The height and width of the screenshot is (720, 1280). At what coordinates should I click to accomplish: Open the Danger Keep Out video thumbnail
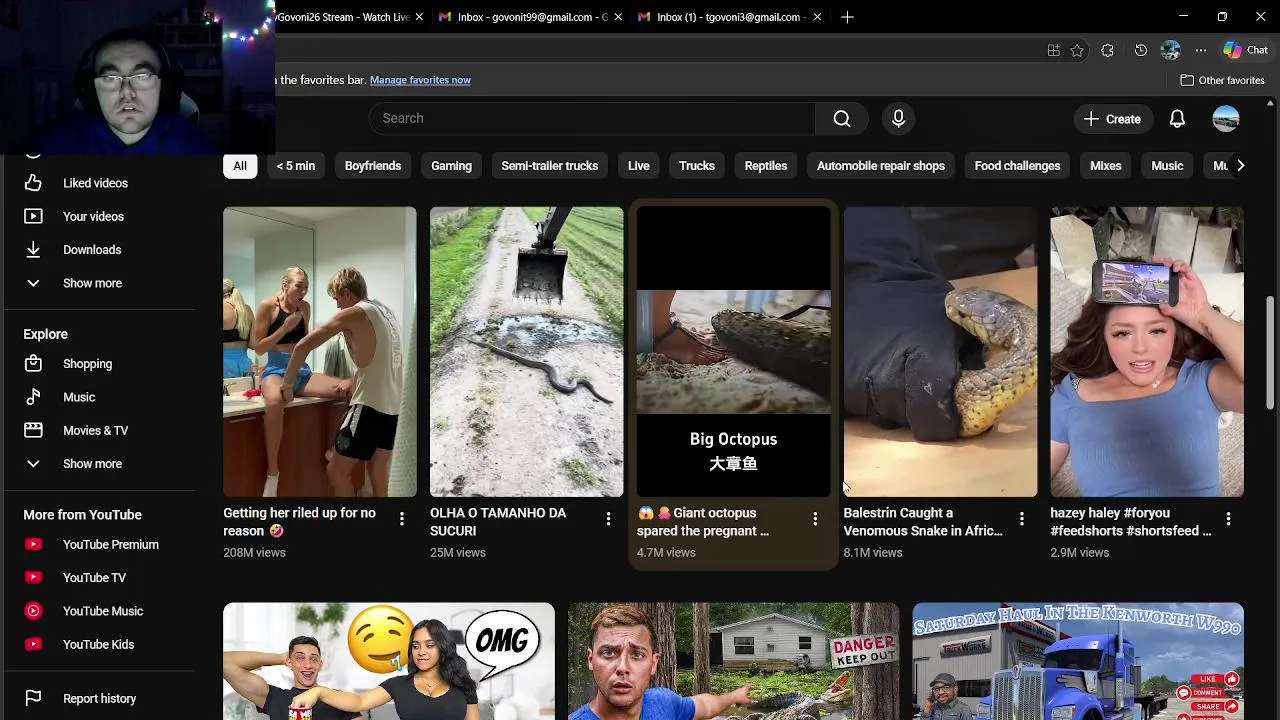(734, 661)
